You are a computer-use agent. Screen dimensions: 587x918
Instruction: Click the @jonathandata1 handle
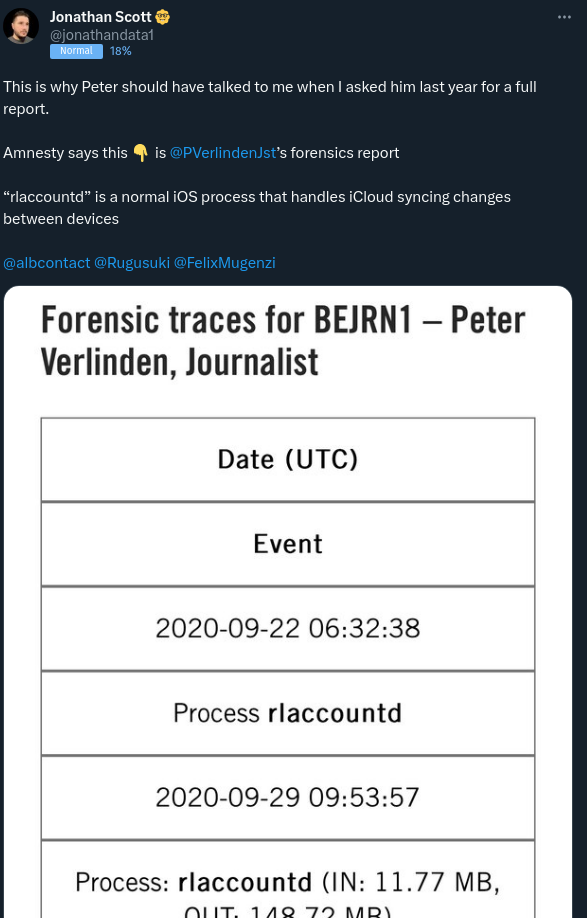pyautogui.click(x=102, y=35)
